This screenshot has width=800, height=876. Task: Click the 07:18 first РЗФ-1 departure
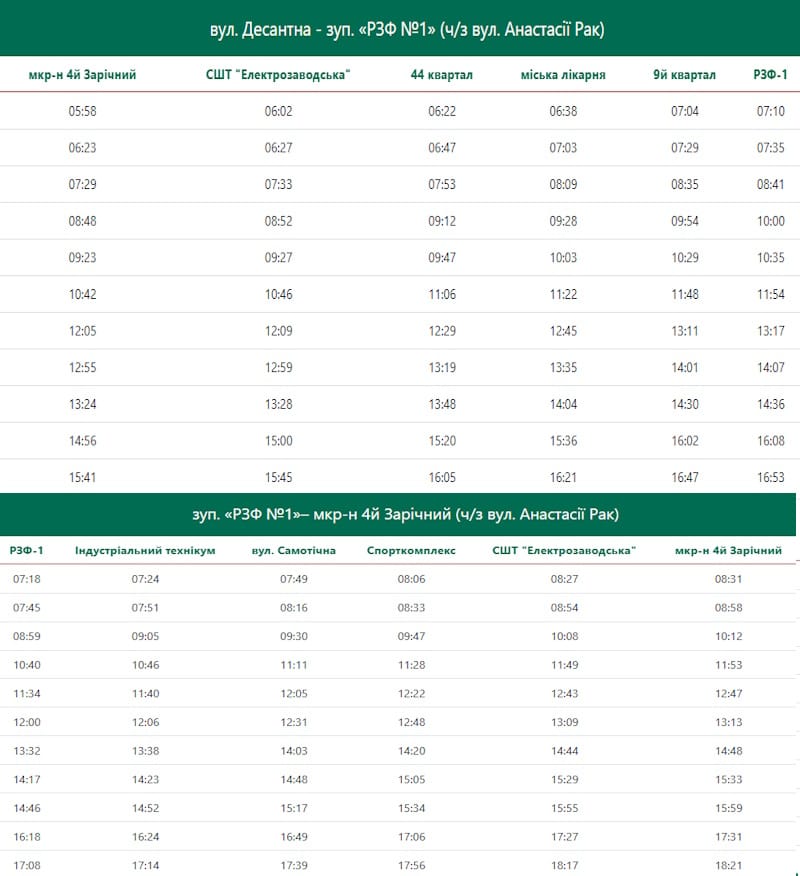[x=26, y=579]
